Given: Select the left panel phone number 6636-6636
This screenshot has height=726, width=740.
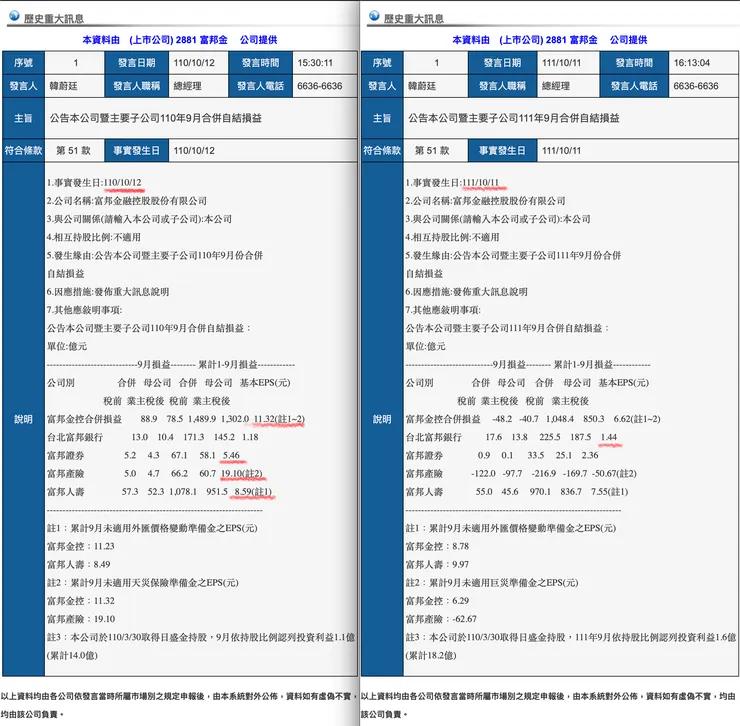Looking at the screenshot, I should coord(320,86).
